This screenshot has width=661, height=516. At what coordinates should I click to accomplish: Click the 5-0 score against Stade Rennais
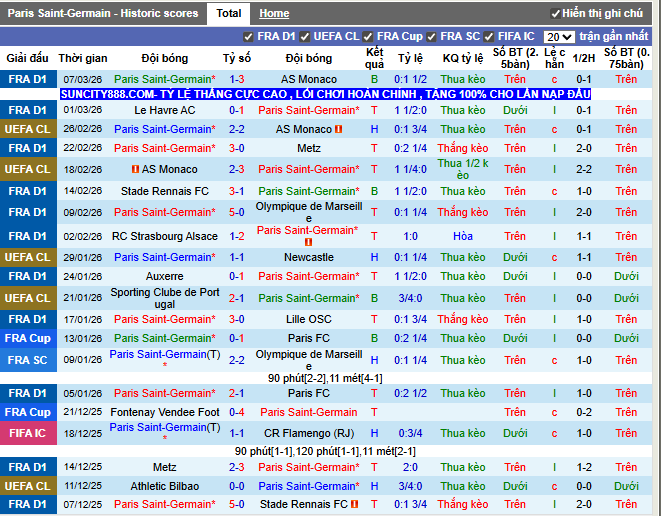[x=236, y=504]
